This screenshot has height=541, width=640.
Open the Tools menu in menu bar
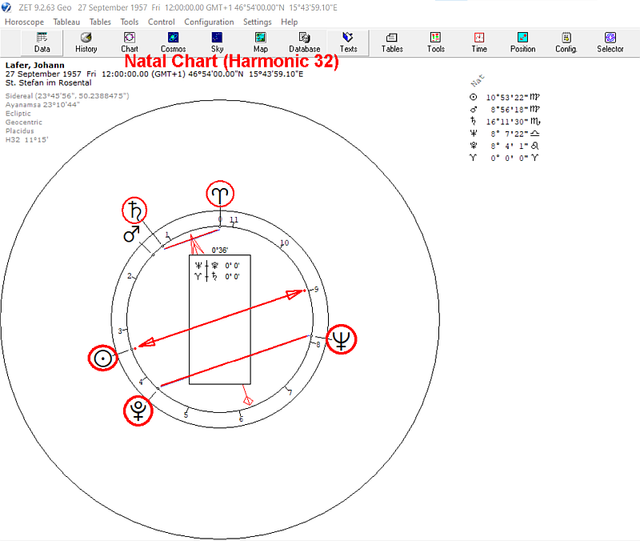click(x=129, y=22)
